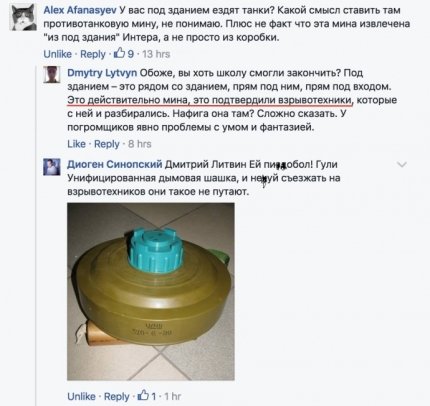Viewport: 430px width, 406px height.
Task: Open Alex Afanasyev's cat avatar
Action: click(x=24, y=18)
